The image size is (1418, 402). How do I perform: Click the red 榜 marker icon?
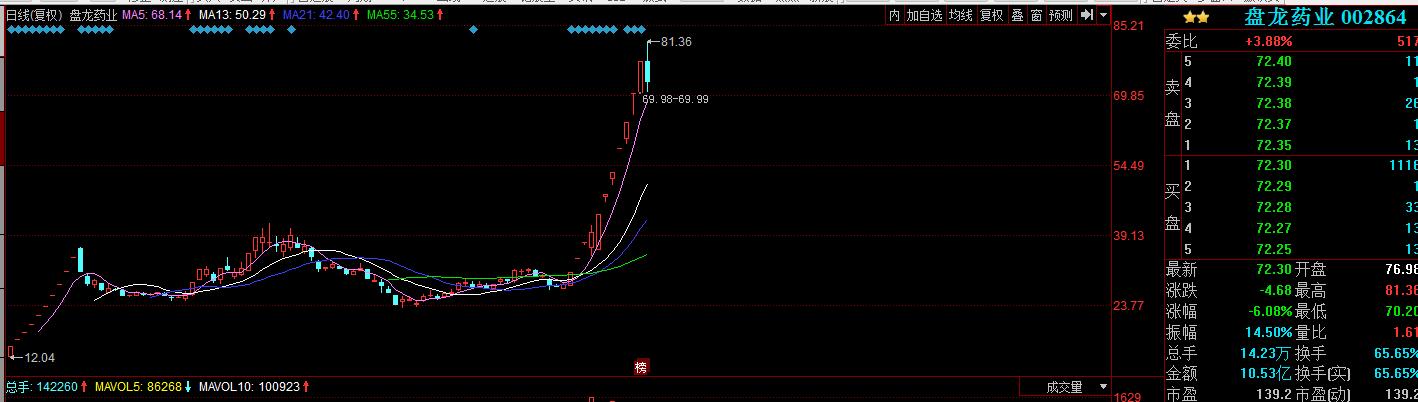[x=641, y=367]
